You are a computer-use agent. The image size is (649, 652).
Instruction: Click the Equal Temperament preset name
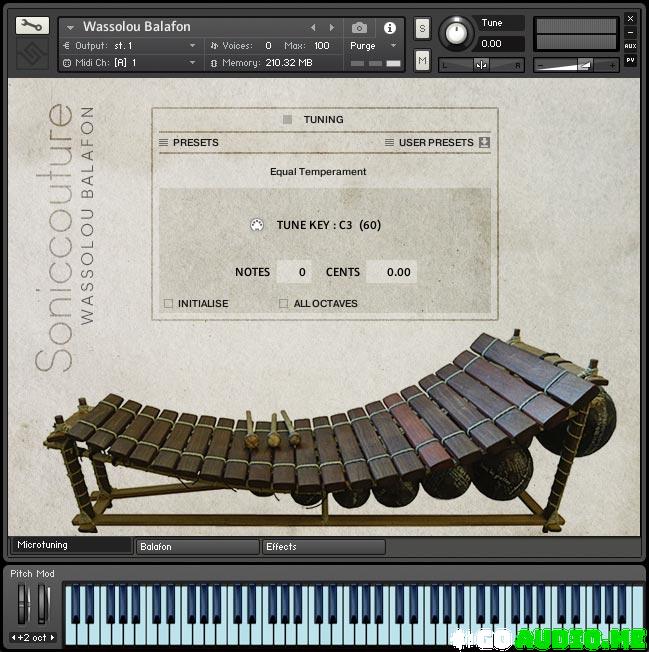318,172
